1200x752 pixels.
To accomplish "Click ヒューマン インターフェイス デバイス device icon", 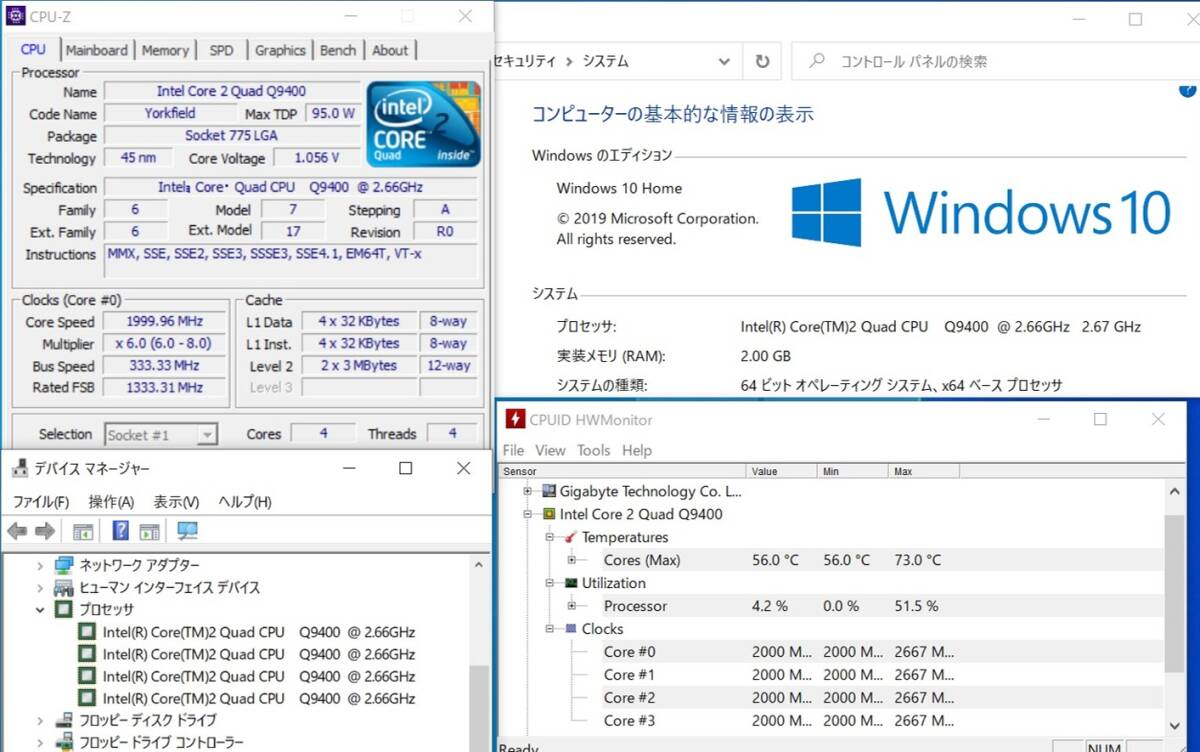I will coord(64,587).
